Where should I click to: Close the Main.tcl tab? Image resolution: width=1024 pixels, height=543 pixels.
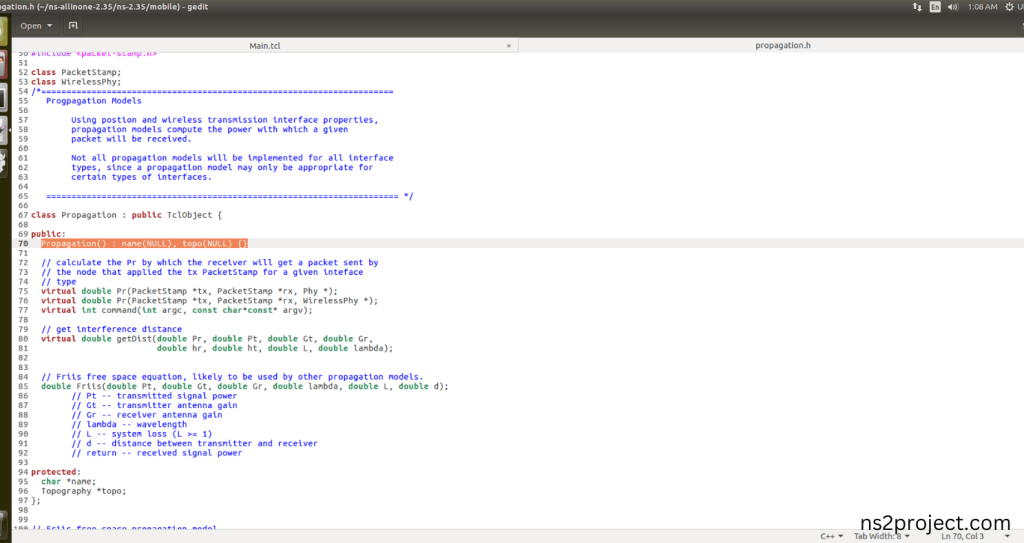509,46
